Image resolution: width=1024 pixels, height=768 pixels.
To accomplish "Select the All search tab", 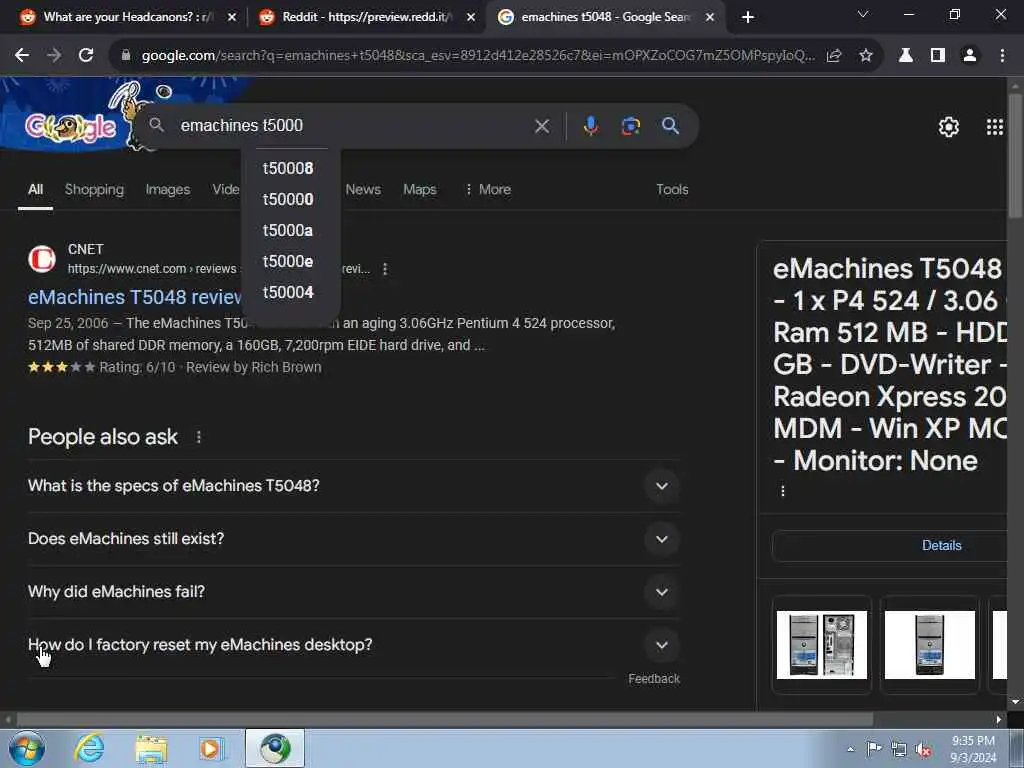I will click(35, 189).
